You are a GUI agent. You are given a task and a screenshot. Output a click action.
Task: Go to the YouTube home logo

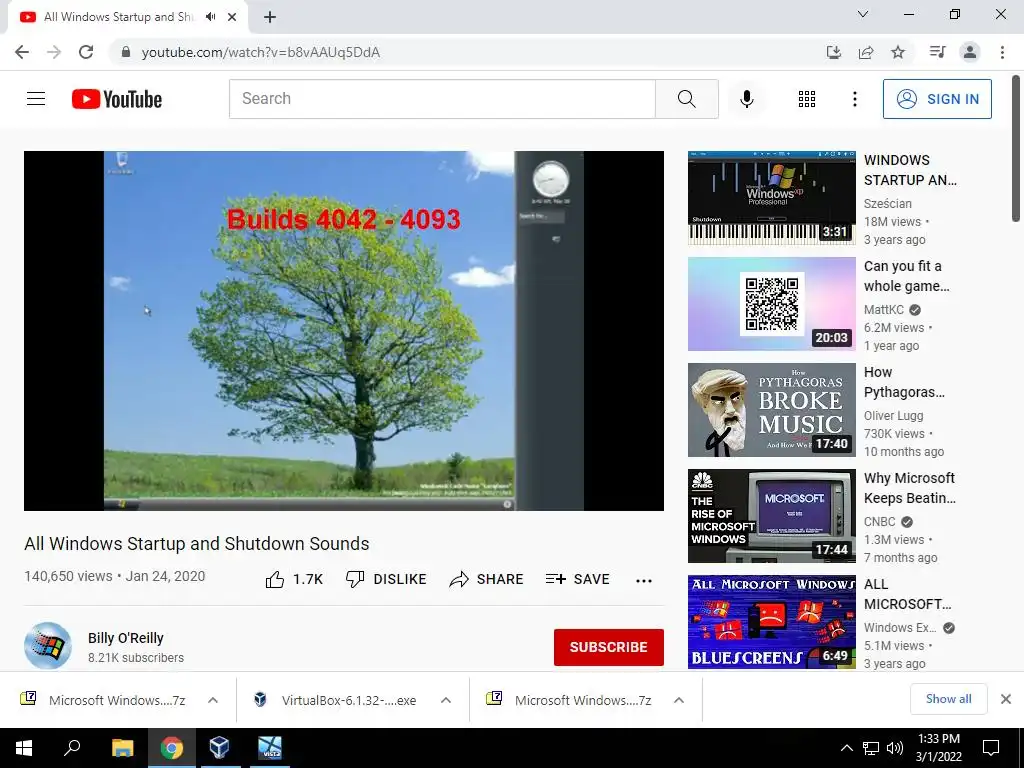tap(117, 99)
